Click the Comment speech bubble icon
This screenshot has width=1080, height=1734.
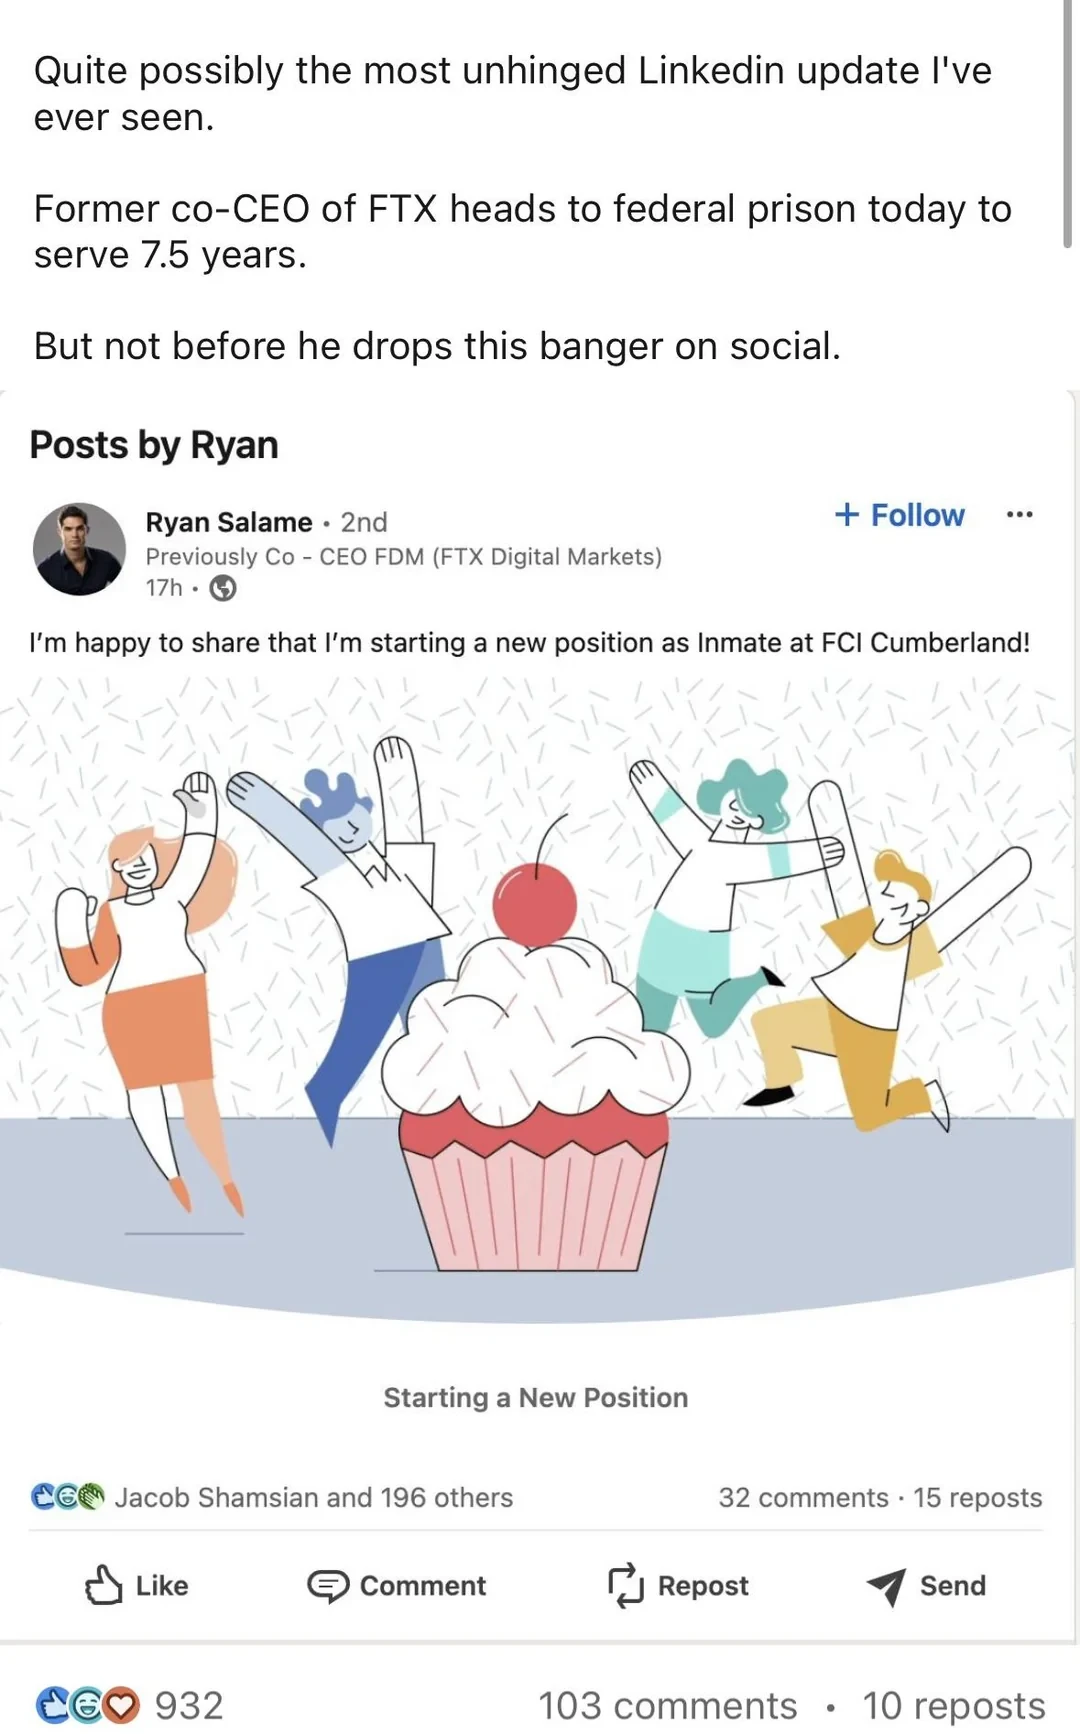327,1586
